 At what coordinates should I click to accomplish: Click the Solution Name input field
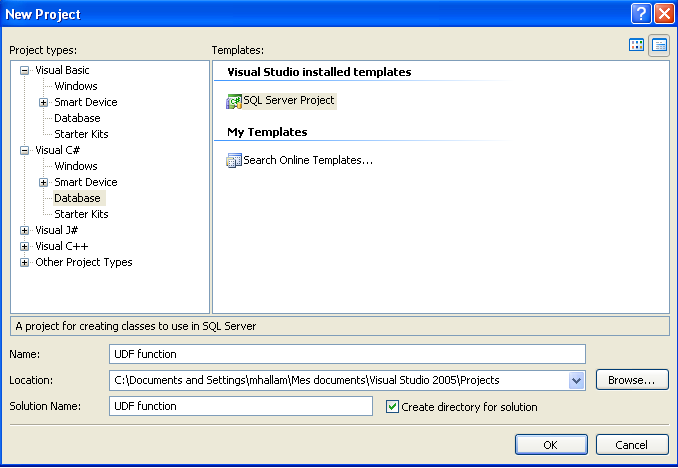[x=241, y=406]
